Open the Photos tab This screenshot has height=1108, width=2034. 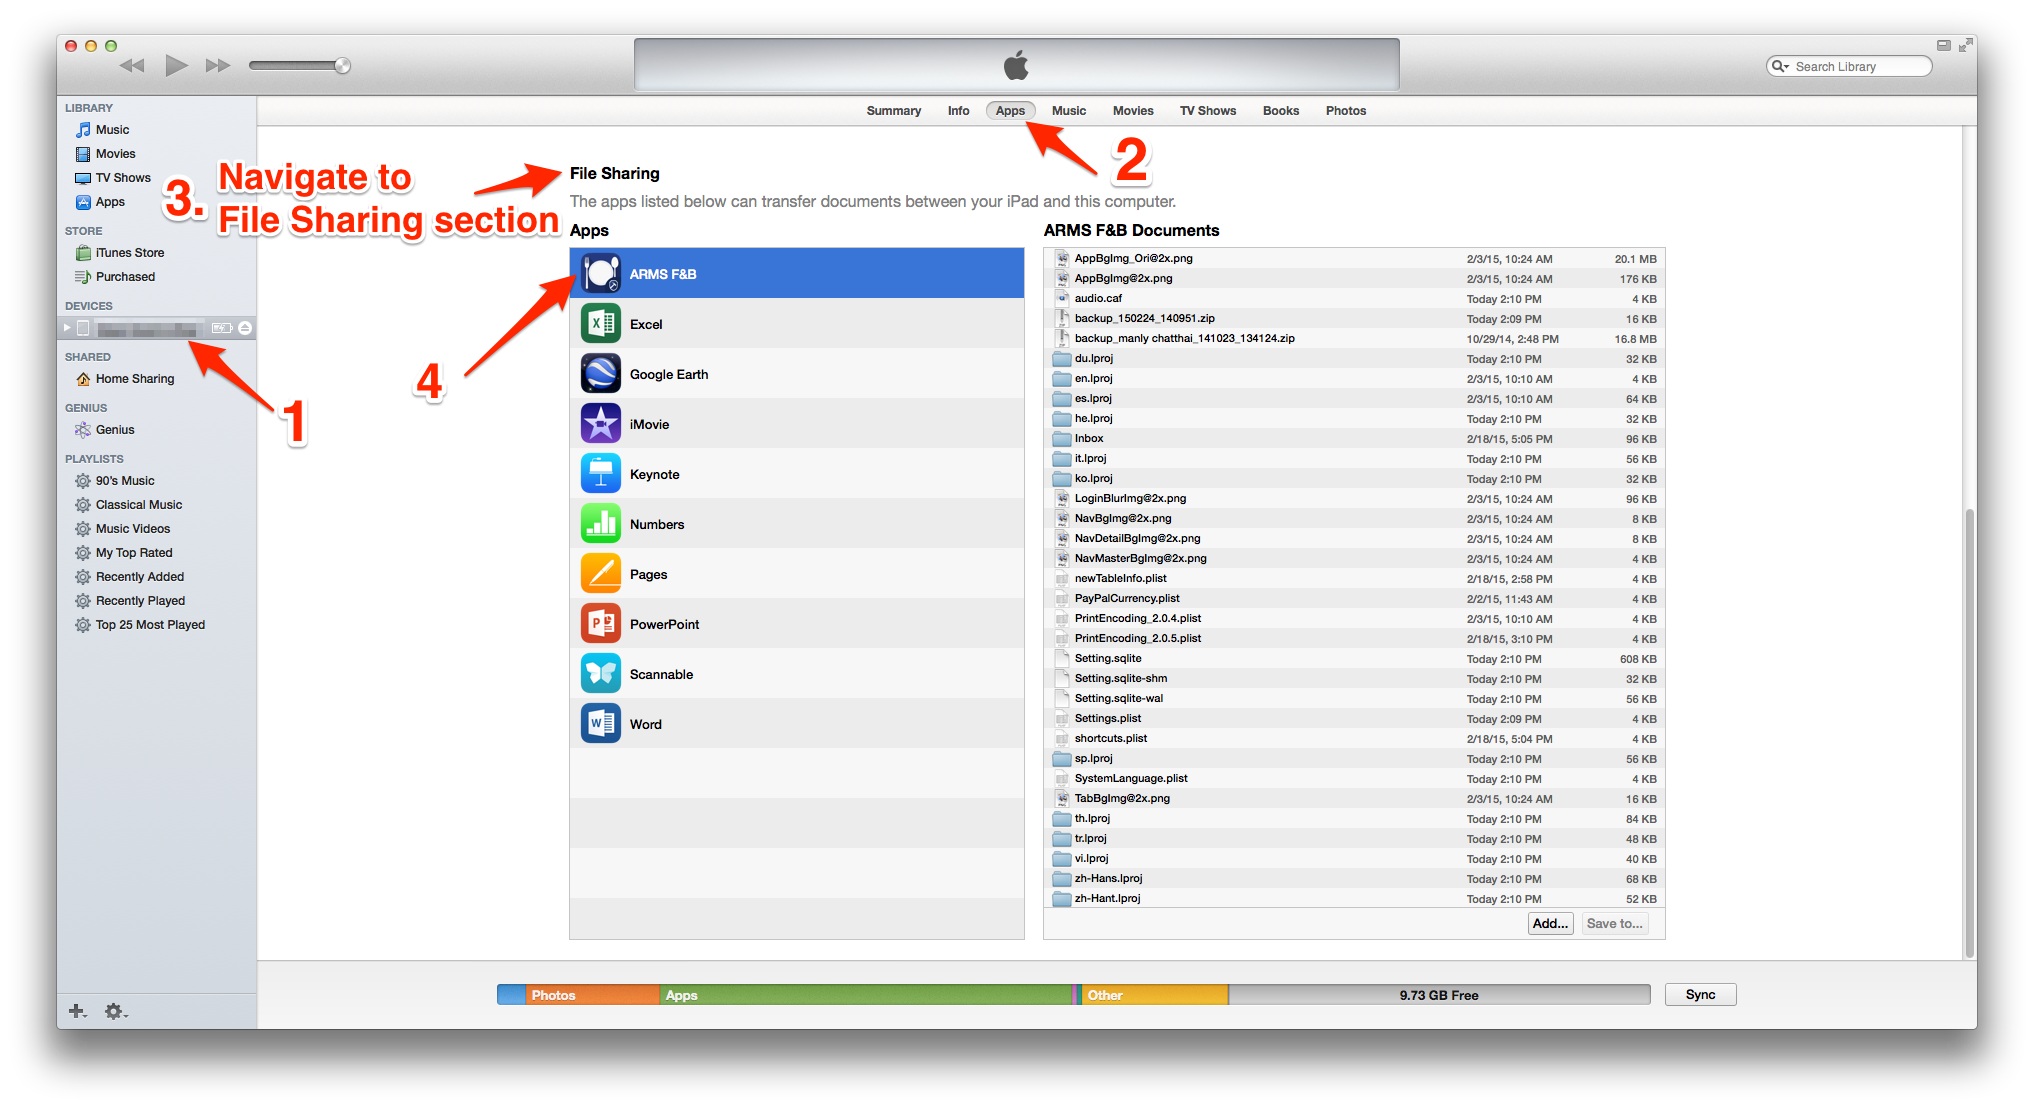pos(1345,111)
